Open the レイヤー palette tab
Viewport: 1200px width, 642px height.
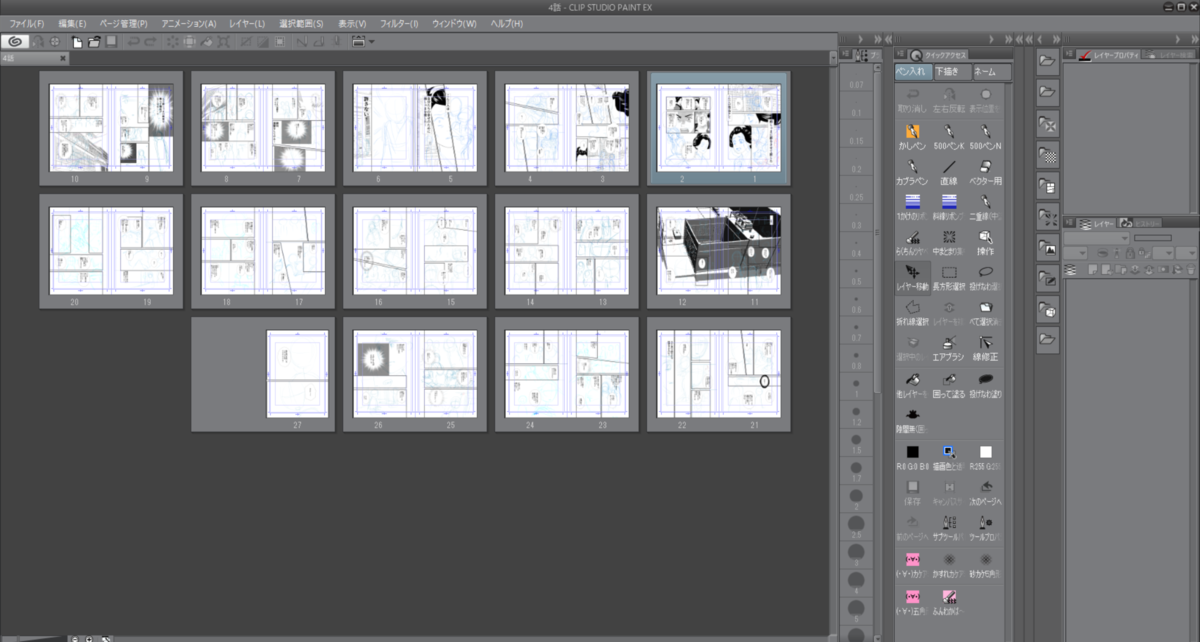(1096, 222)
